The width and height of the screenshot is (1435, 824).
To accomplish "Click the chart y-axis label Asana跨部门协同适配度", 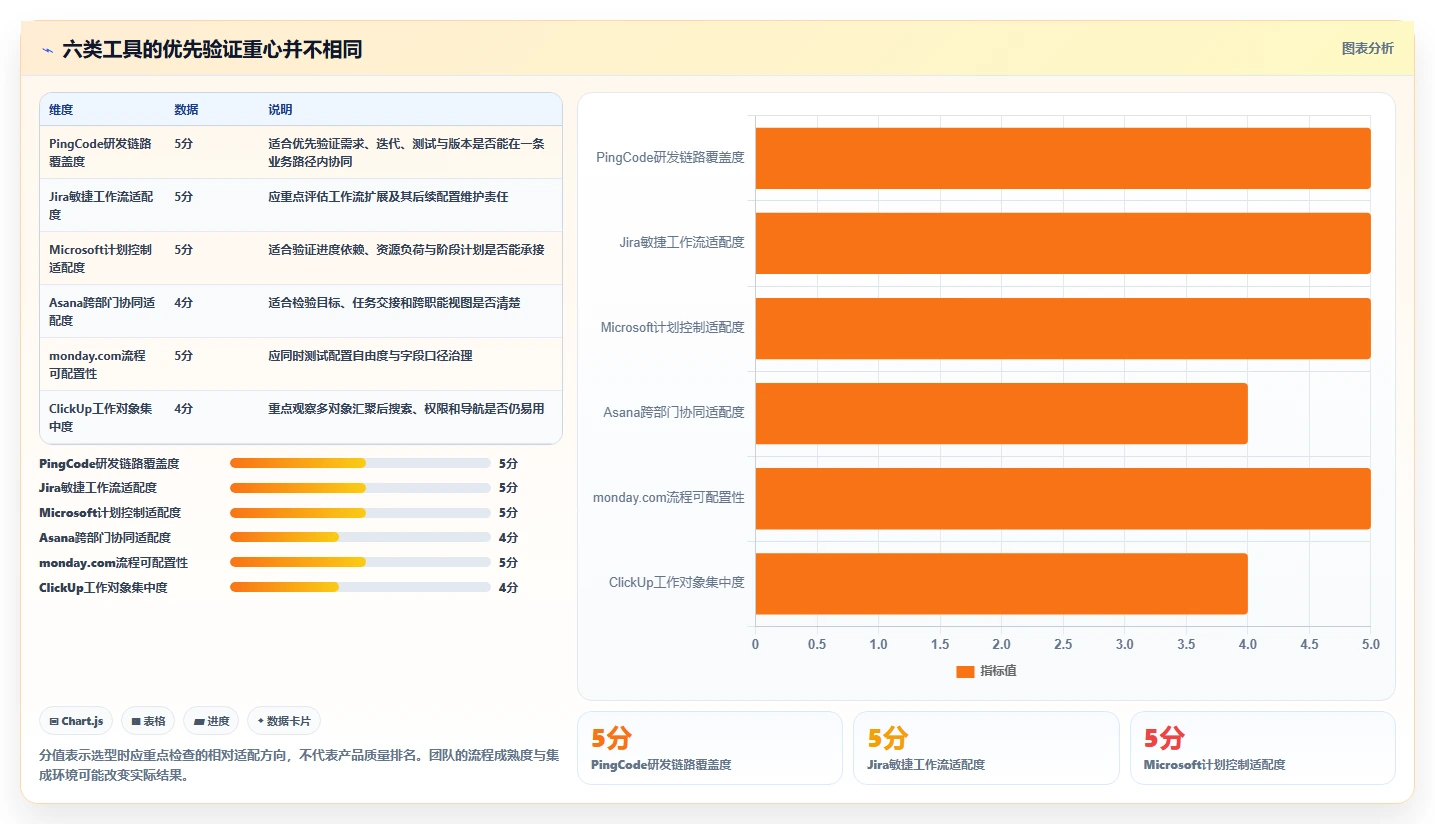I will tap(674, 412).
